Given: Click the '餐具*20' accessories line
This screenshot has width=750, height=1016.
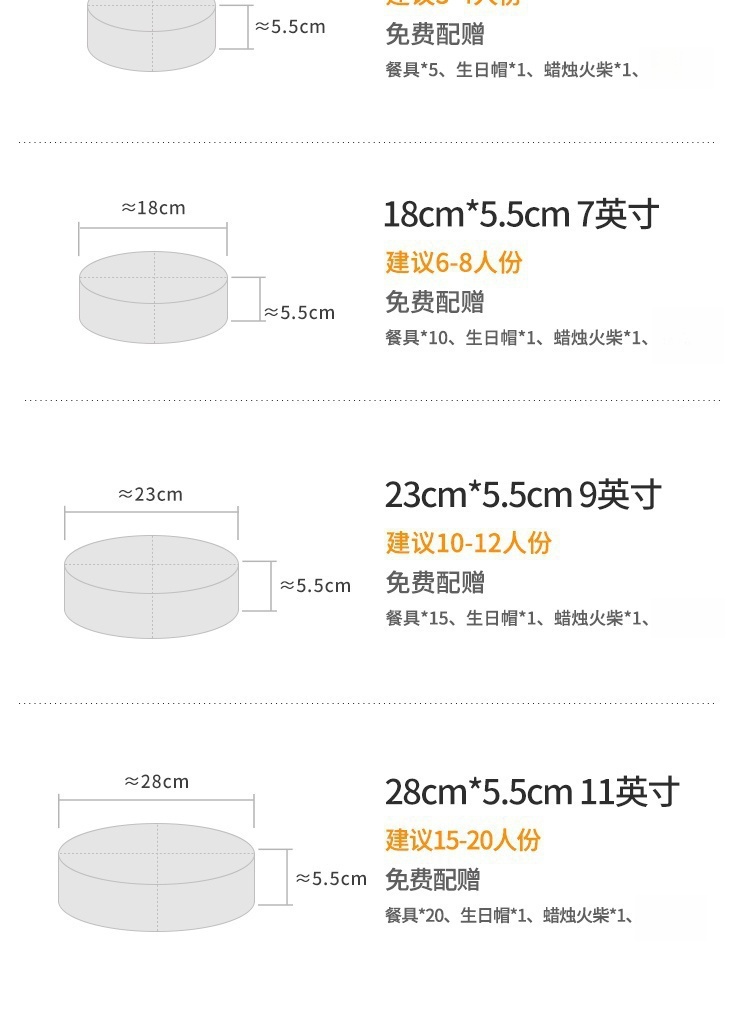Looking at the screenshot, I should tap(509, 915).
